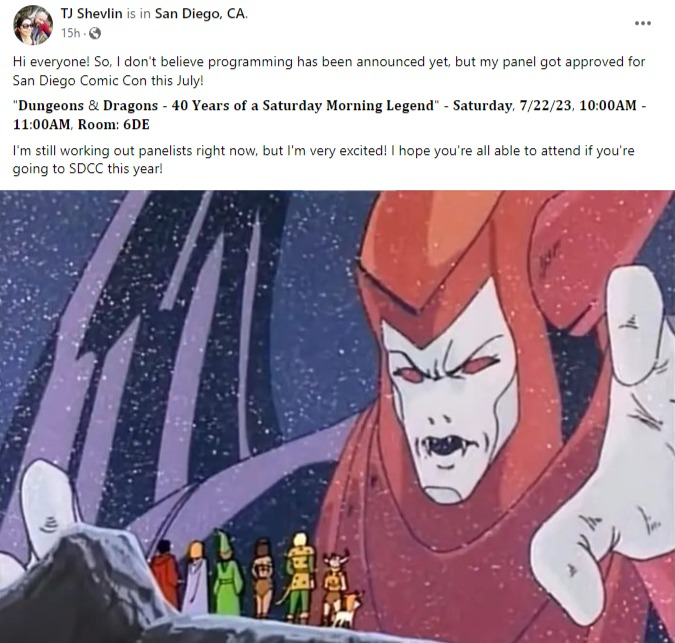Click the TJ Shevlin name link
The width and height of the screenshot is (675, 643).
tap(91, 14)
